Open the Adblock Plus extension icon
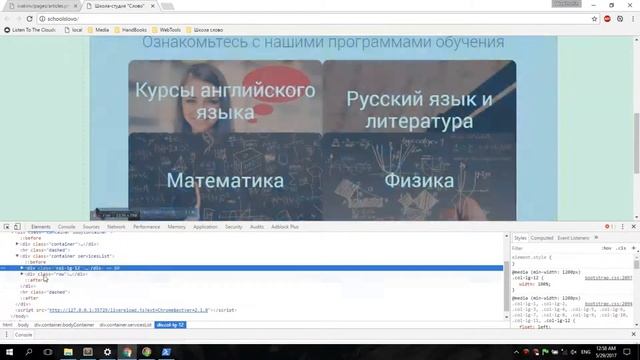 click(x=607, y=19)
